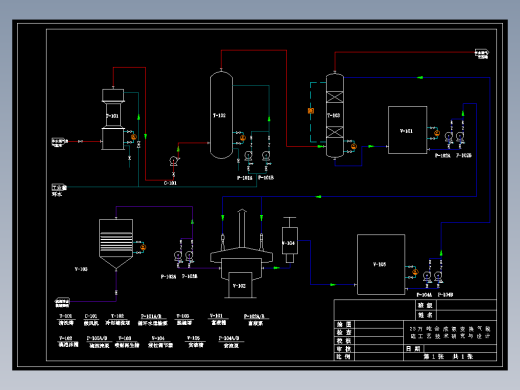
Task: Select the T-103 label inside the packed tower
Action: (x=334, y=115)
